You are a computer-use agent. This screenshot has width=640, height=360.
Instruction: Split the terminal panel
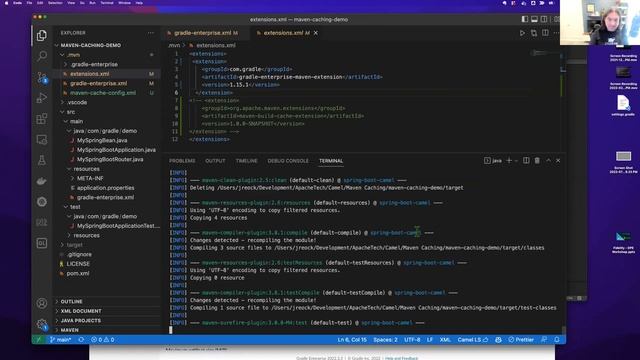(526, 161)
